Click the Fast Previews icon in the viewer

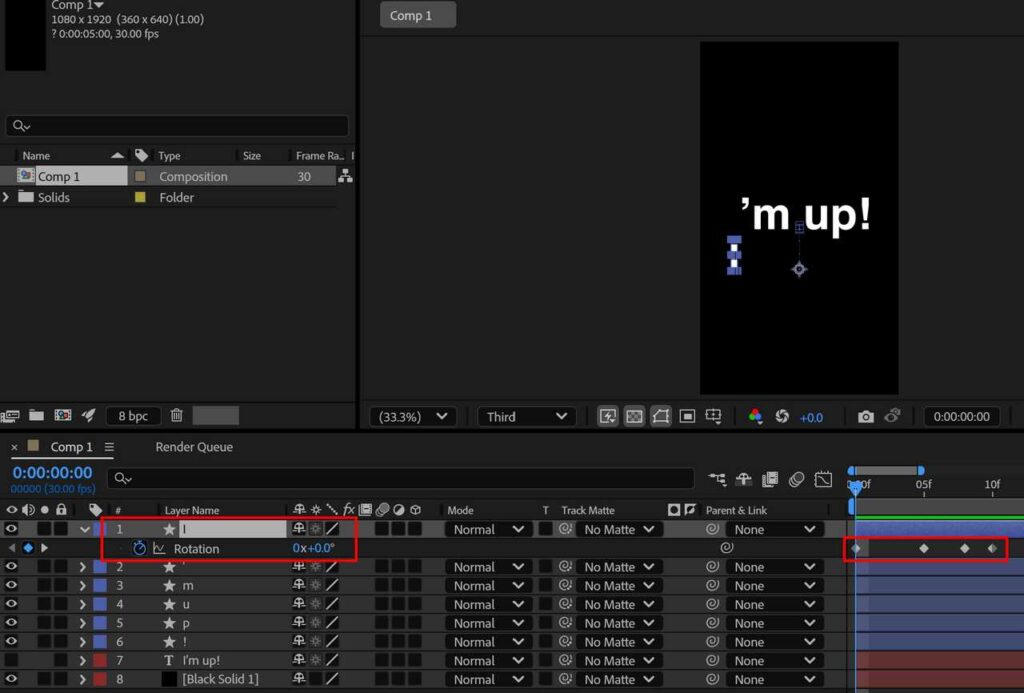(607, 417)
